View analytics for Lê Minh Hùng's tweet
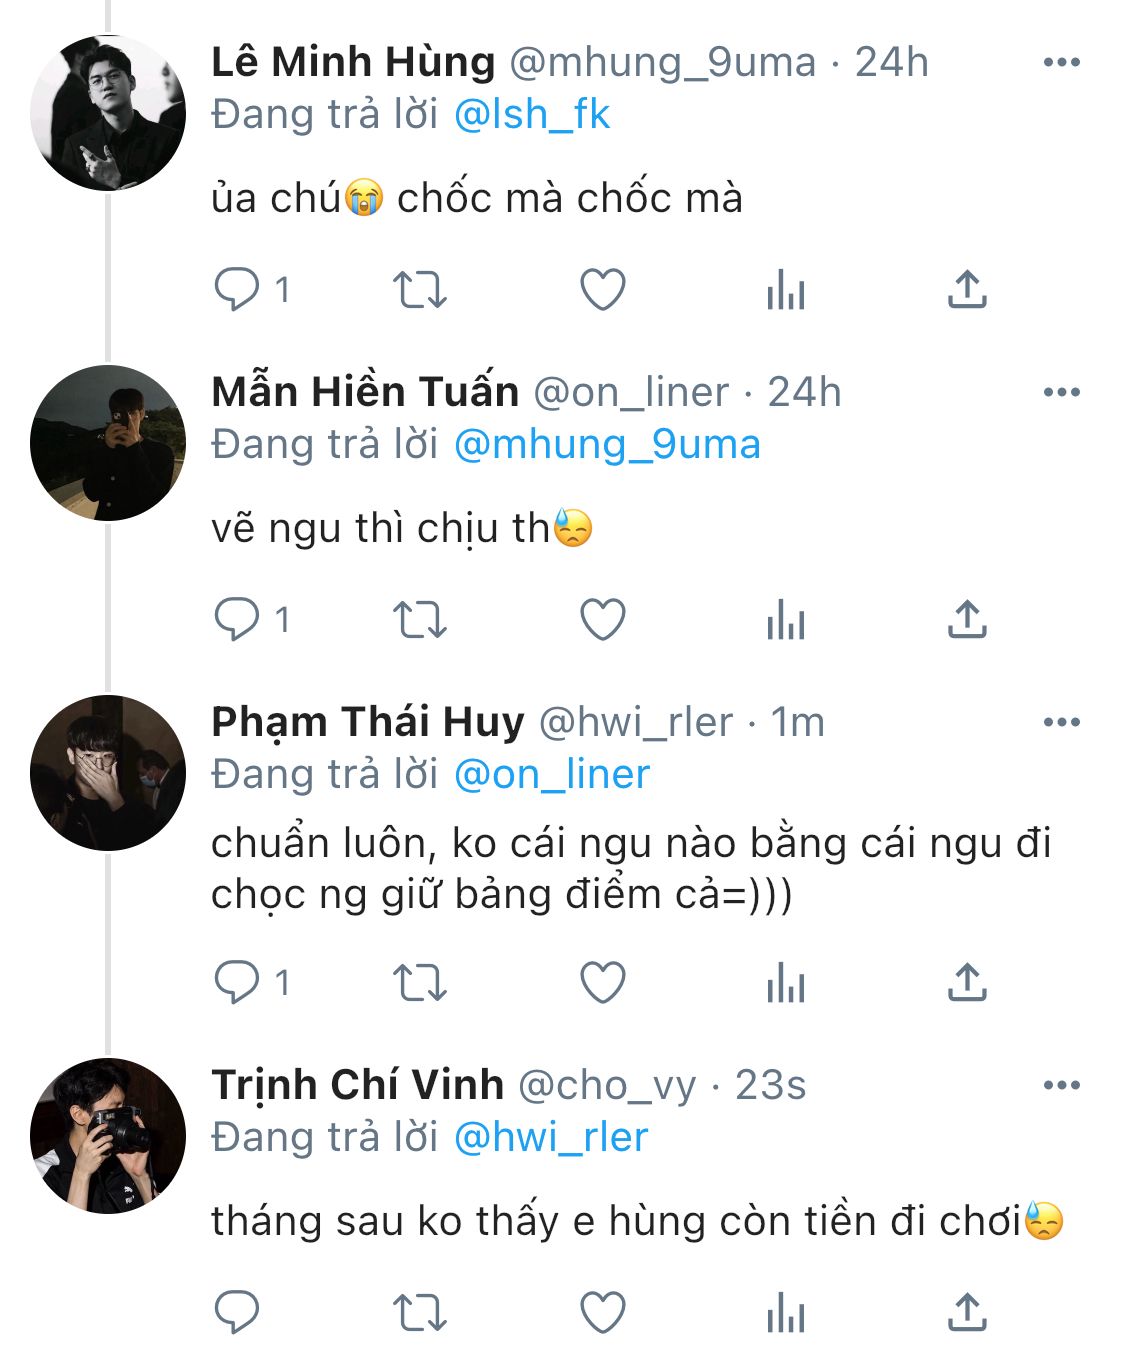Image resolution: width=1125 pixels, height=1355 pixels. tap(785, 290)
